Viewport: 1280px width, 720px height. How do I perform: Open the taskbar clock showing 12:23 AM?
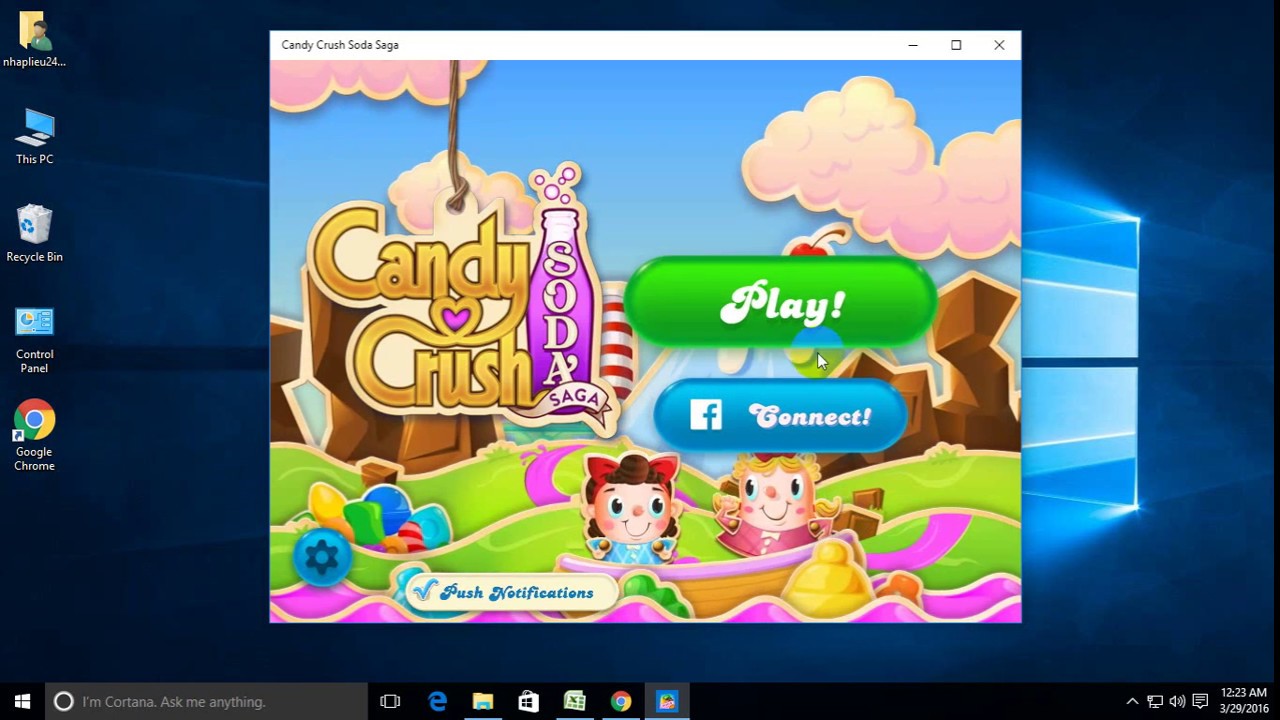point(1243,701)
